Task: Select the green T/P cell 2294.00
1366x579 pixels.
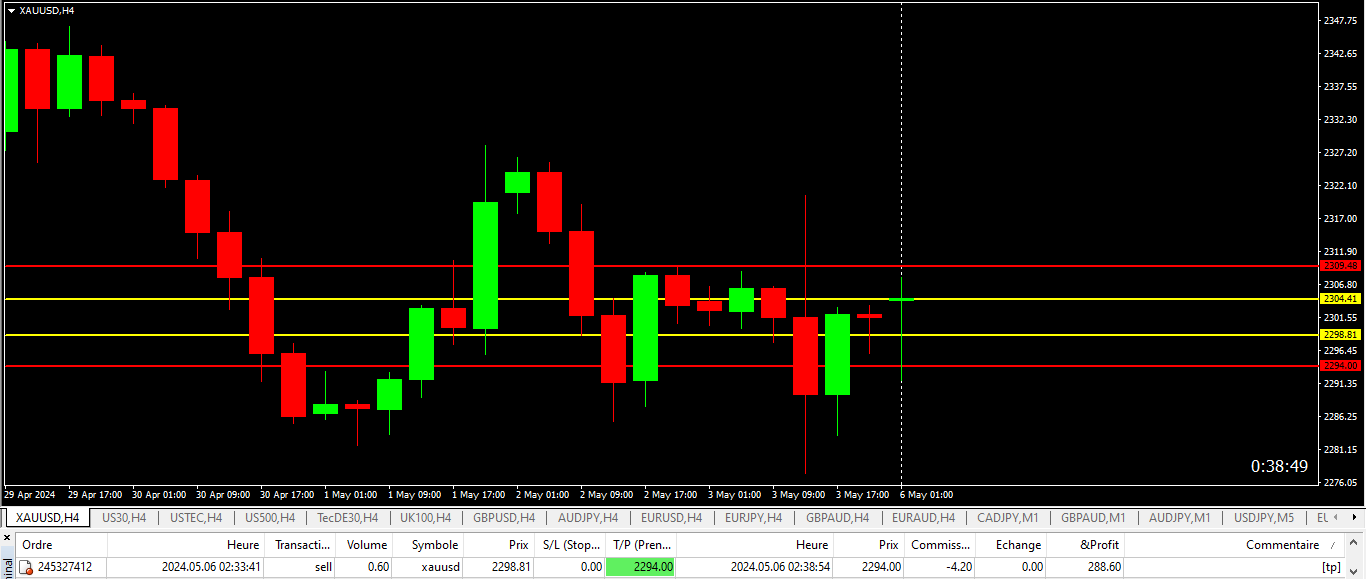Action: [640, 567]
